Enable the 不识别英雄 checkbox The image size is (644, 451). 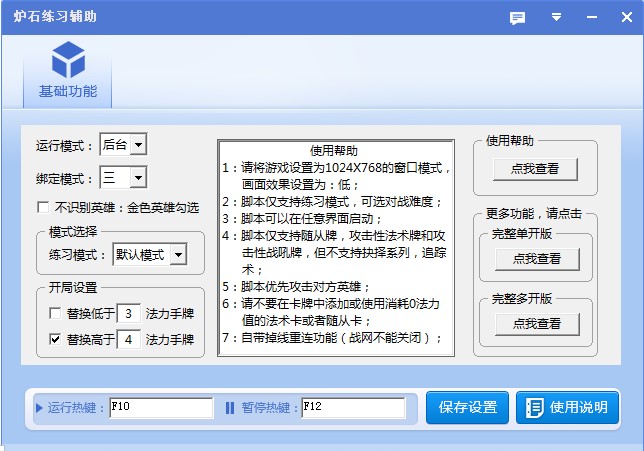(x=43, y=207)
